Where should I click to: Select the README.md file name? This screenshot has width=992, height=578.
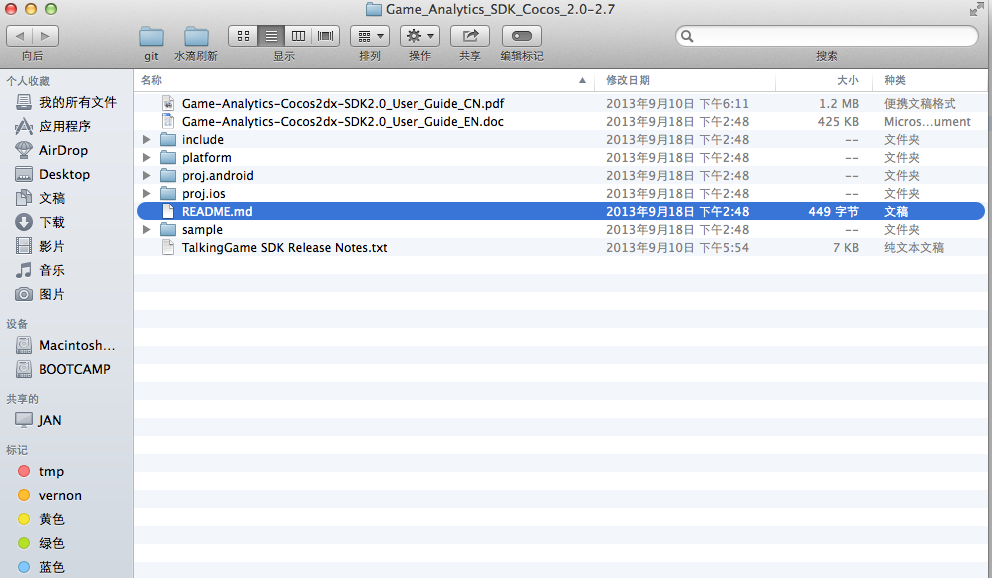coord(217,212)
